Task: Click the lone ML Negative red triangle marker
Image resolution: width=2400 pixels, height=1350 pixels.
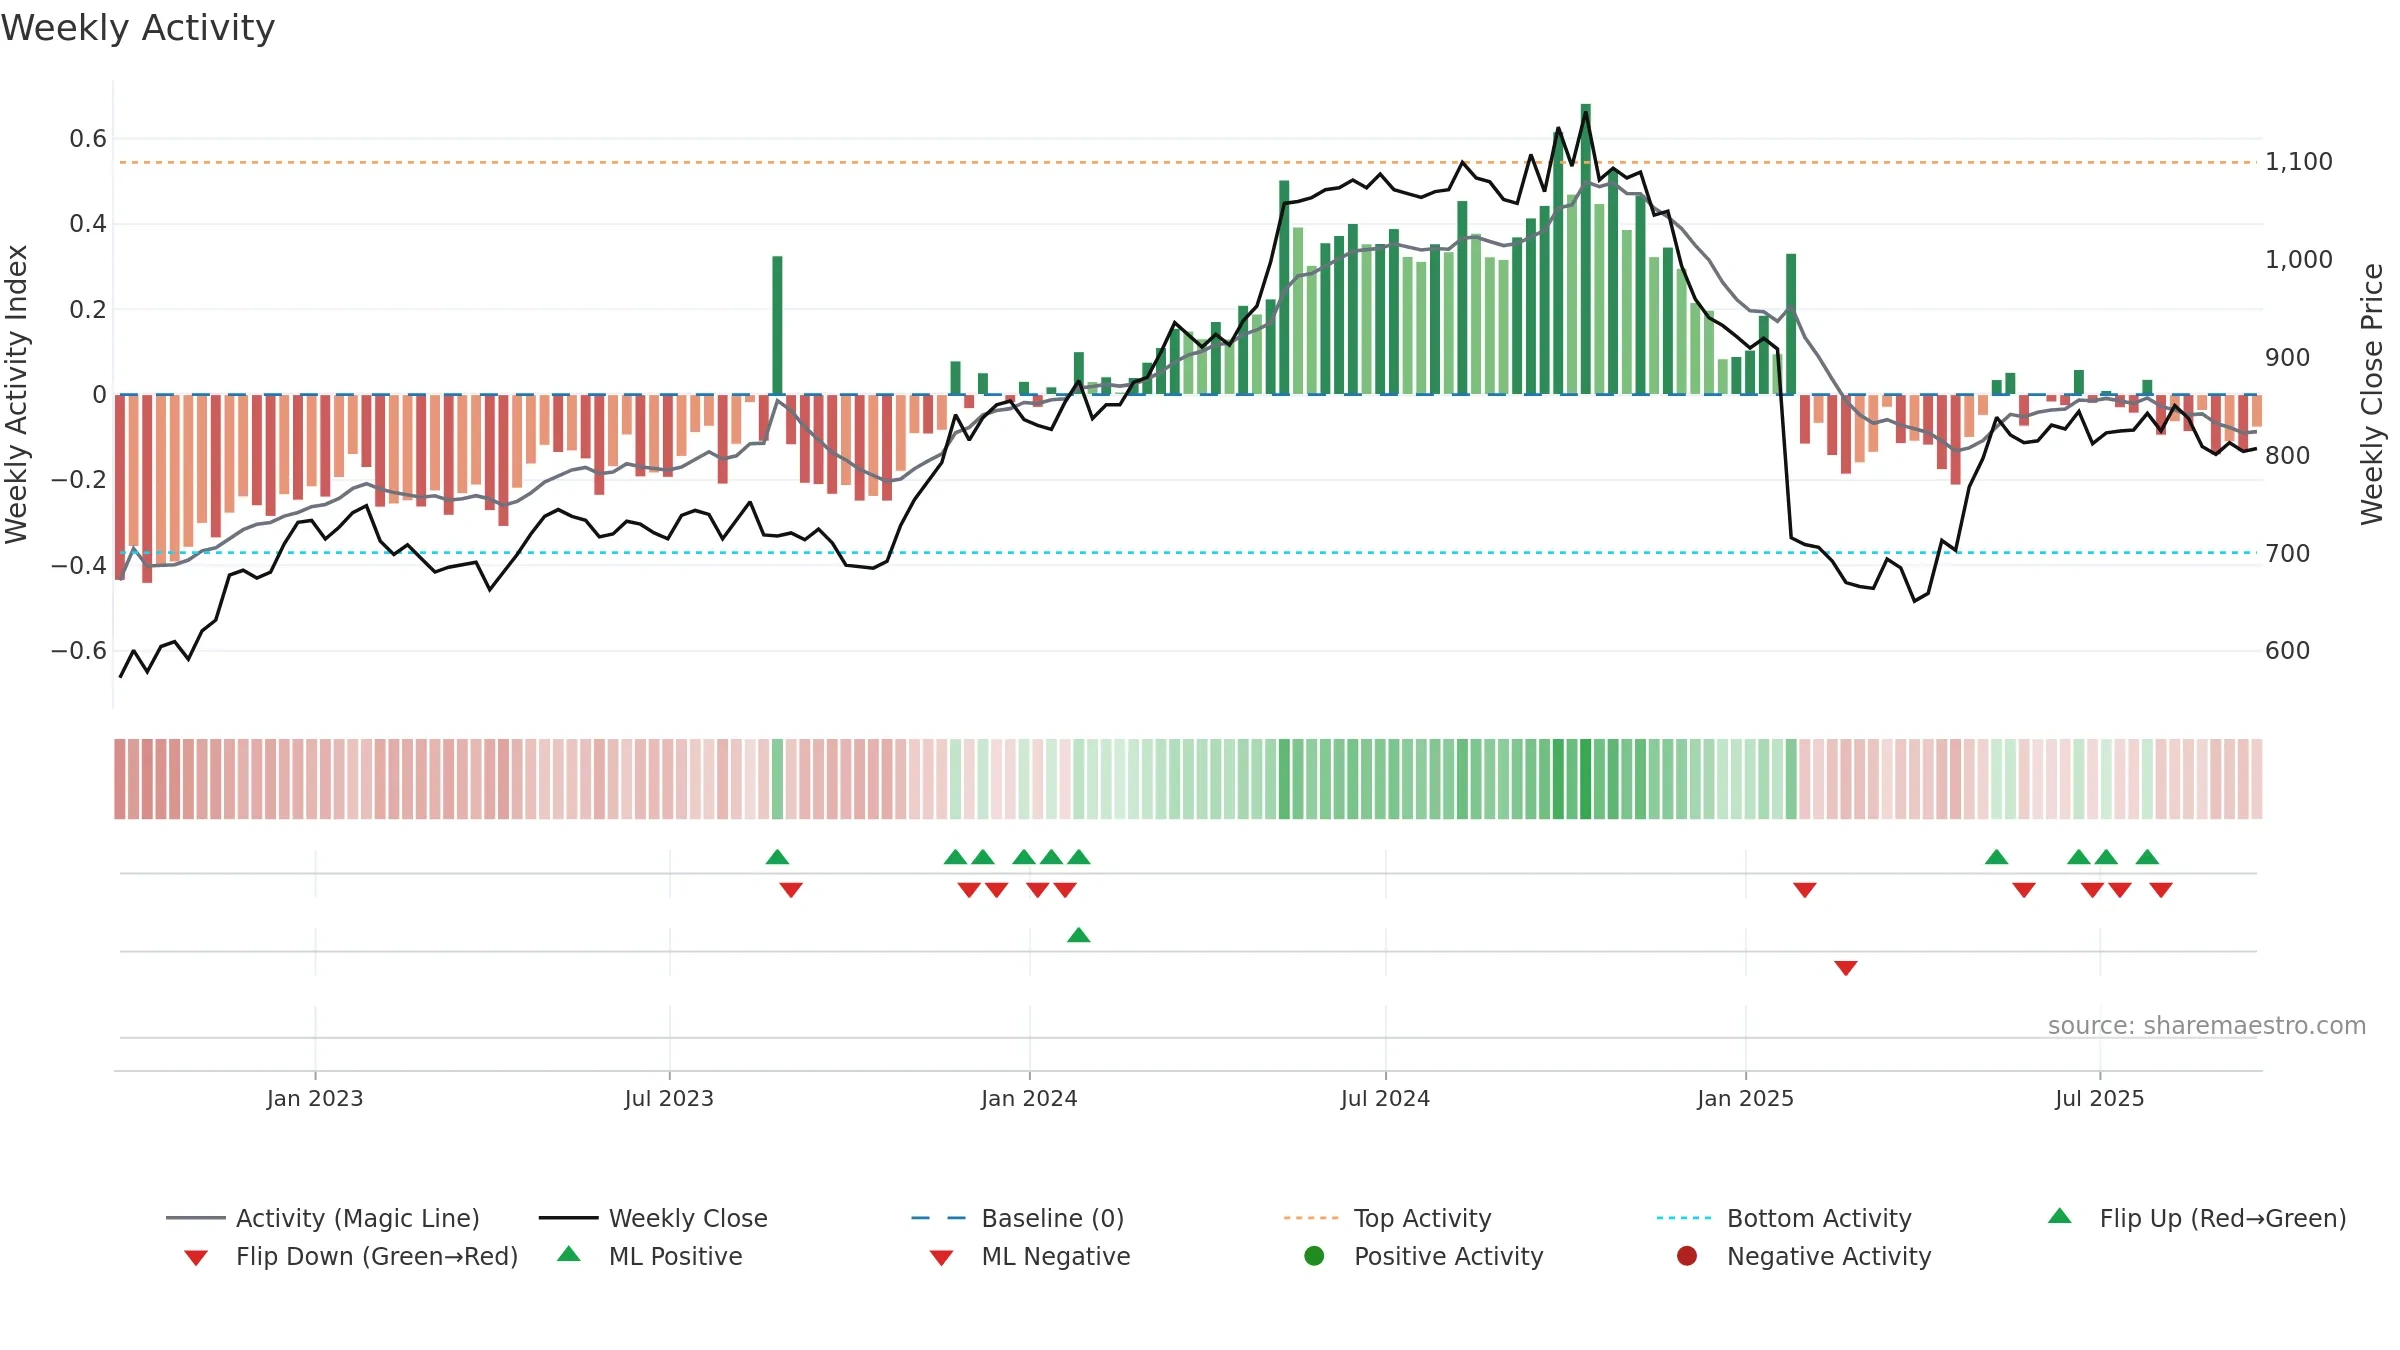Action: tap(1846, 968)
